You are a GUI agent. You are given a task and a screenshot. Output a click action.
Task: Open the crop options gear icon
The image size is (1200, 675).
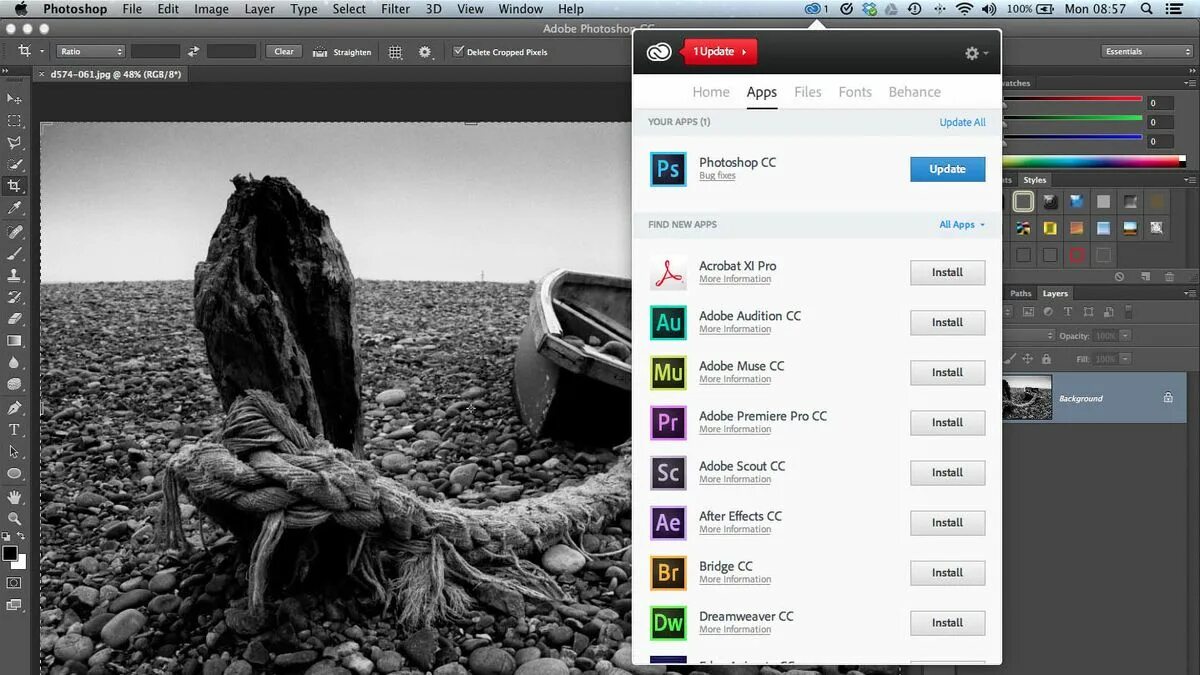click(x=425, y=51)
